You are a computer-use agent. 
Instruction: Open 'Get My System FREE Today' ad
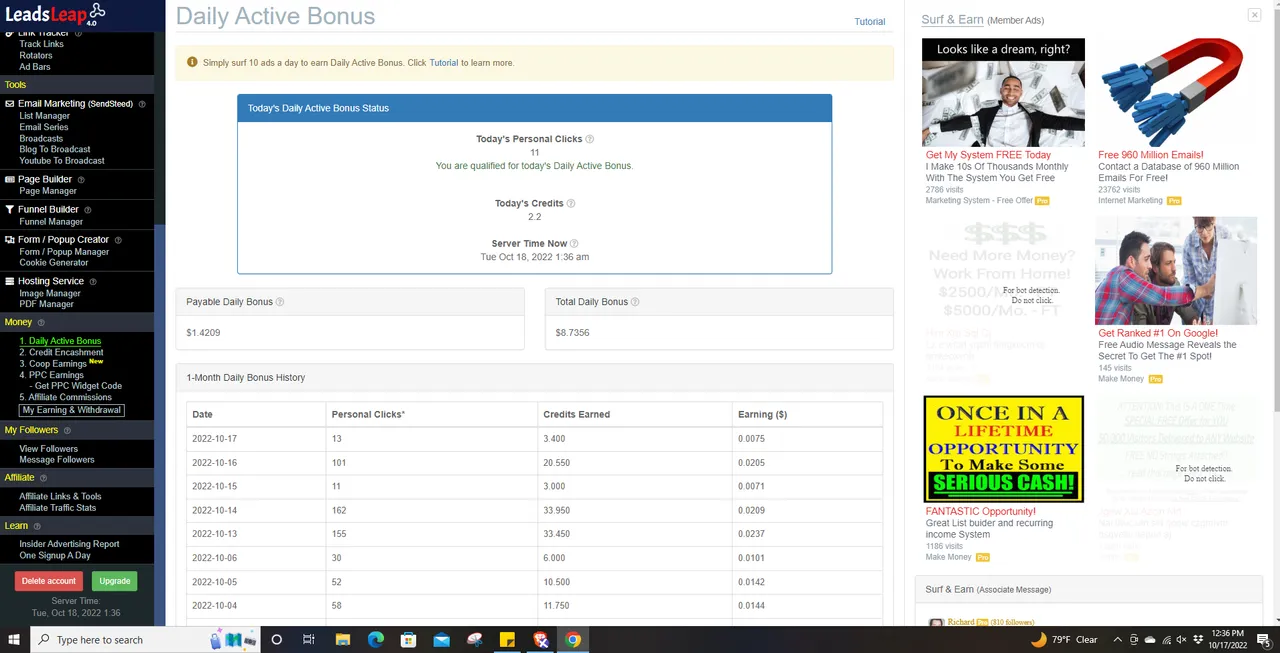coord(988,155)
